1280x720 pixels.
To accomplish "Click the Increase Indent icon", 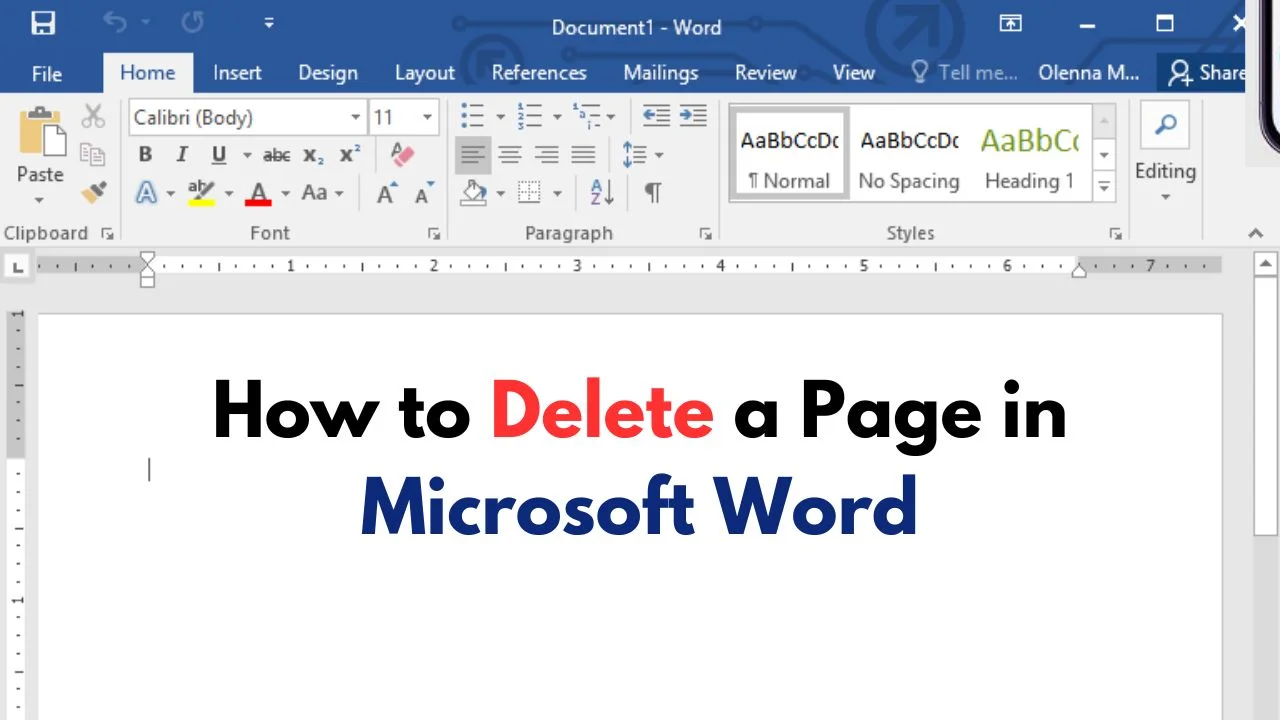I will (693, 116).
